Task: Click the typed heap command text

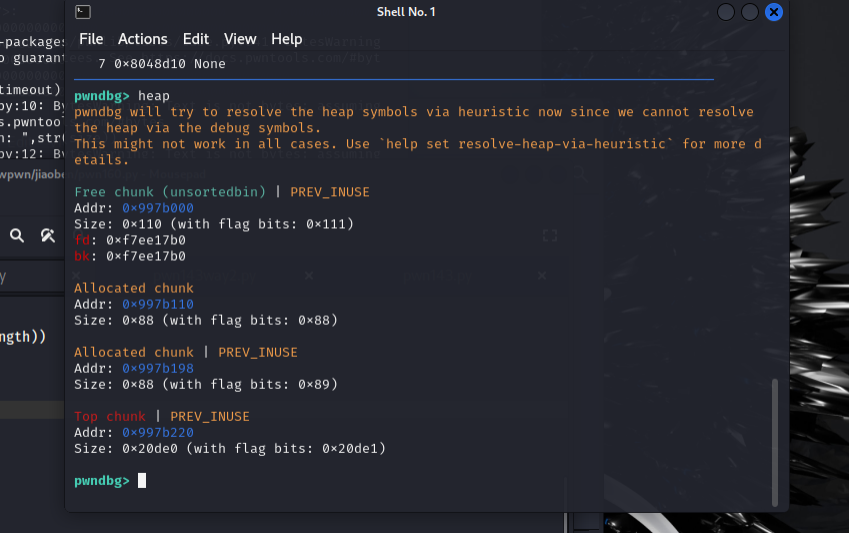Action: (154, 96)
